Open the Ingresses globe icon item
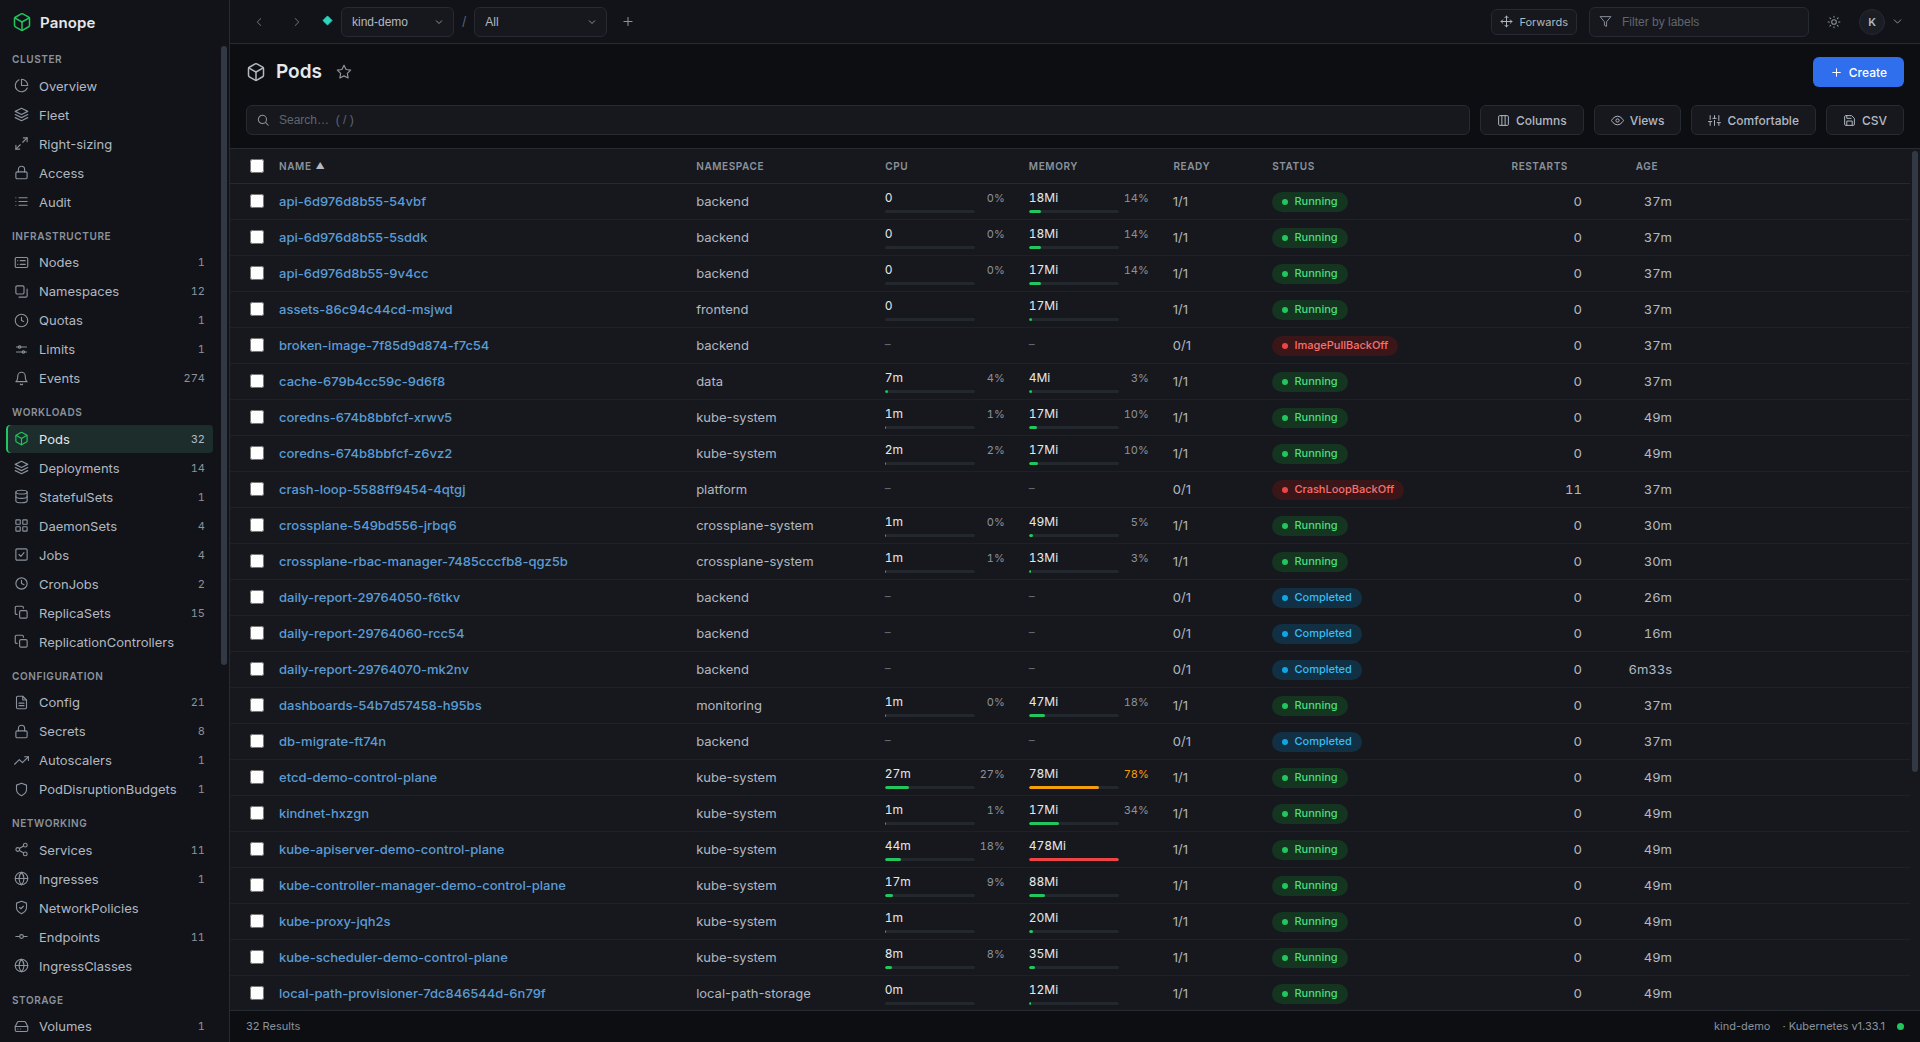1920x1042 pixels. [21, 879]
